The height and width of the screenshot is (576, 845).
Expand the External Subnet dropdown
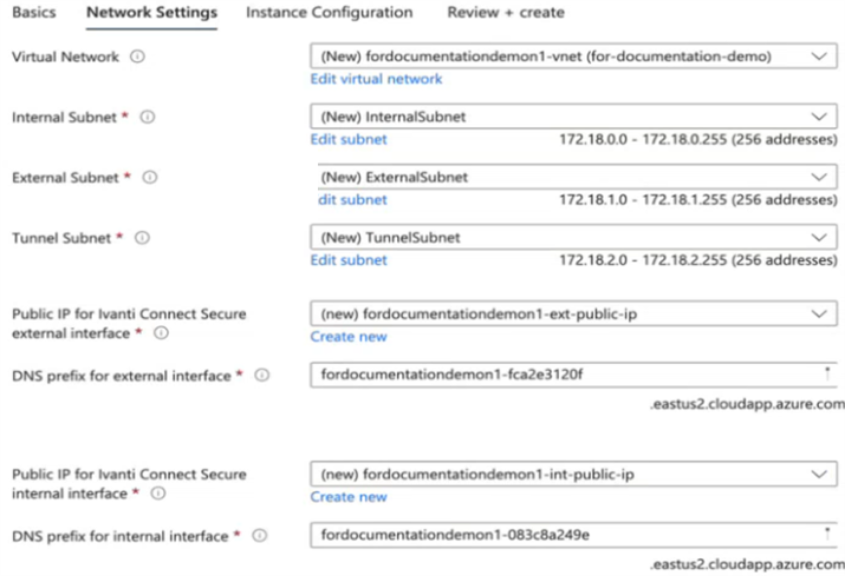point(577,177)
